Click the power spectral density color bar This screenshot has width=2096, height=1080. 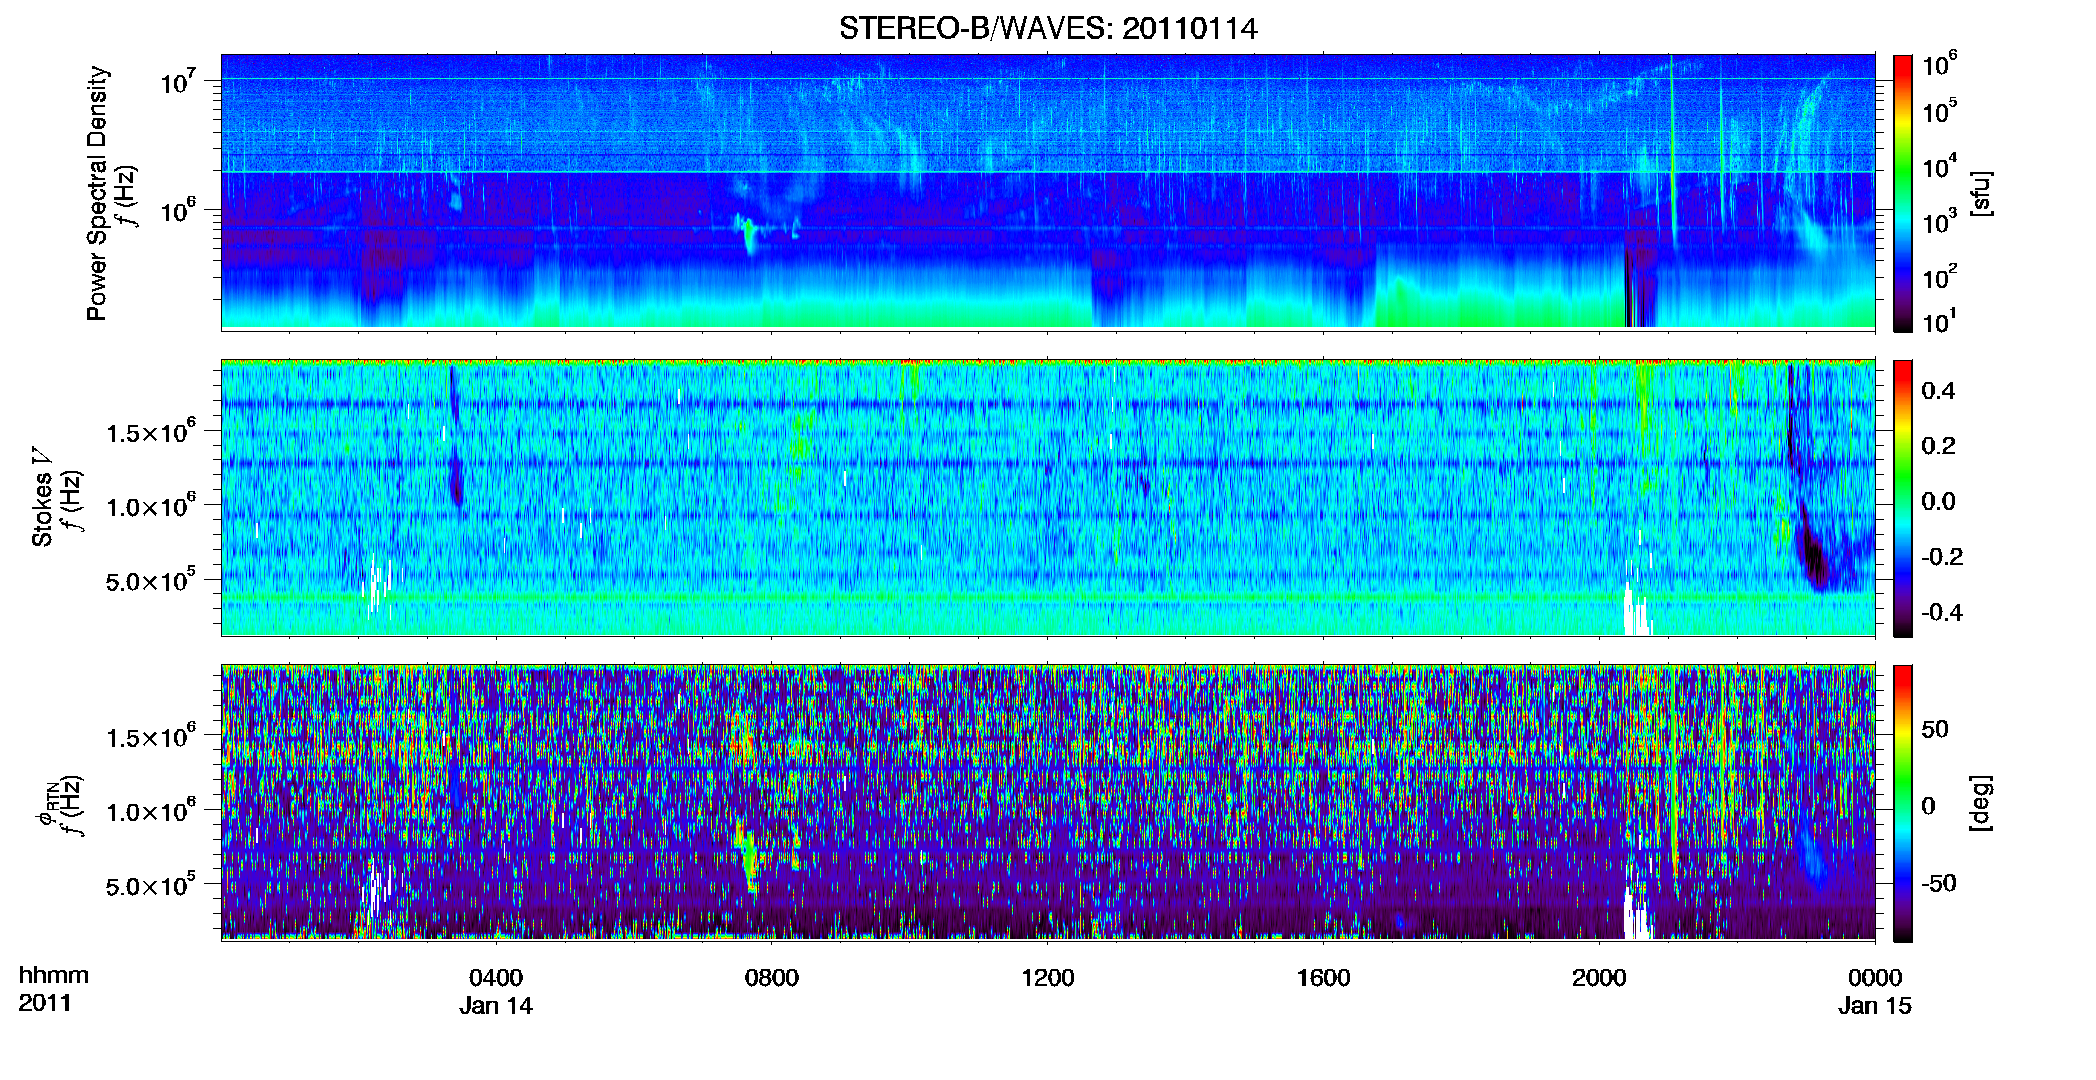1903,193
